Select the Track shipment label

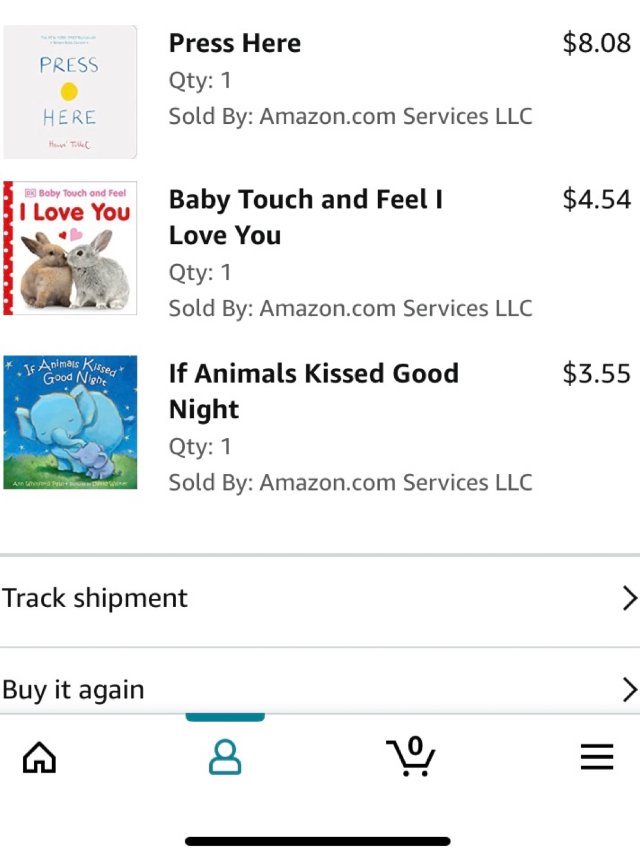tap(95, 599)
